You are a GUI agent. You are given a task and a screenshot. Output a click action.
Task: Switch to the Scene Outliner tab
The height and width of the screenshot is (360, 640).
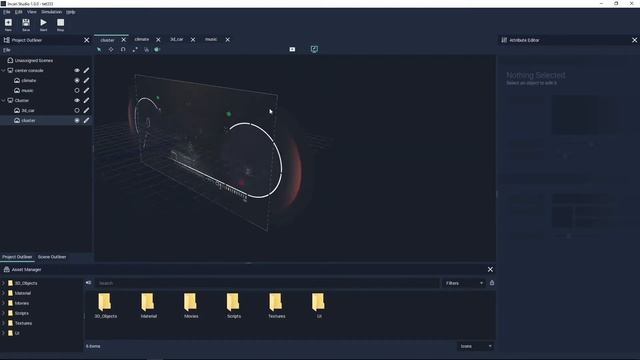coord(52,257)
